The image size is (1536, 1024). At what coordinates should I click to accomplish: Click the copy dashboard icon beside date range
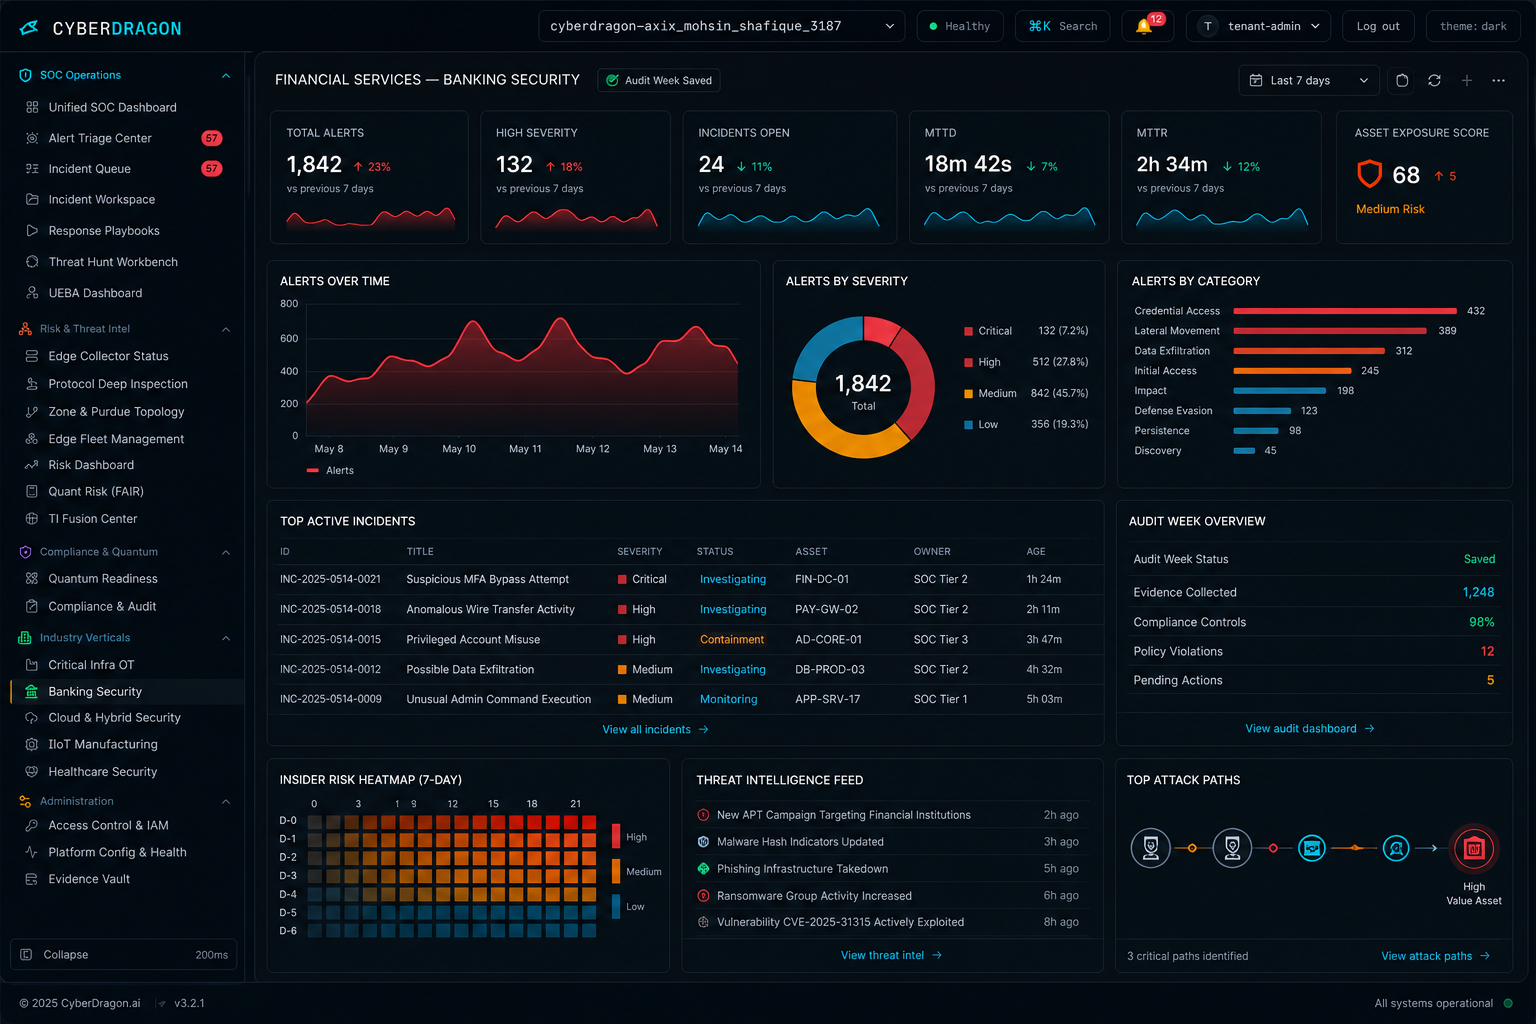coord(1402,80)
